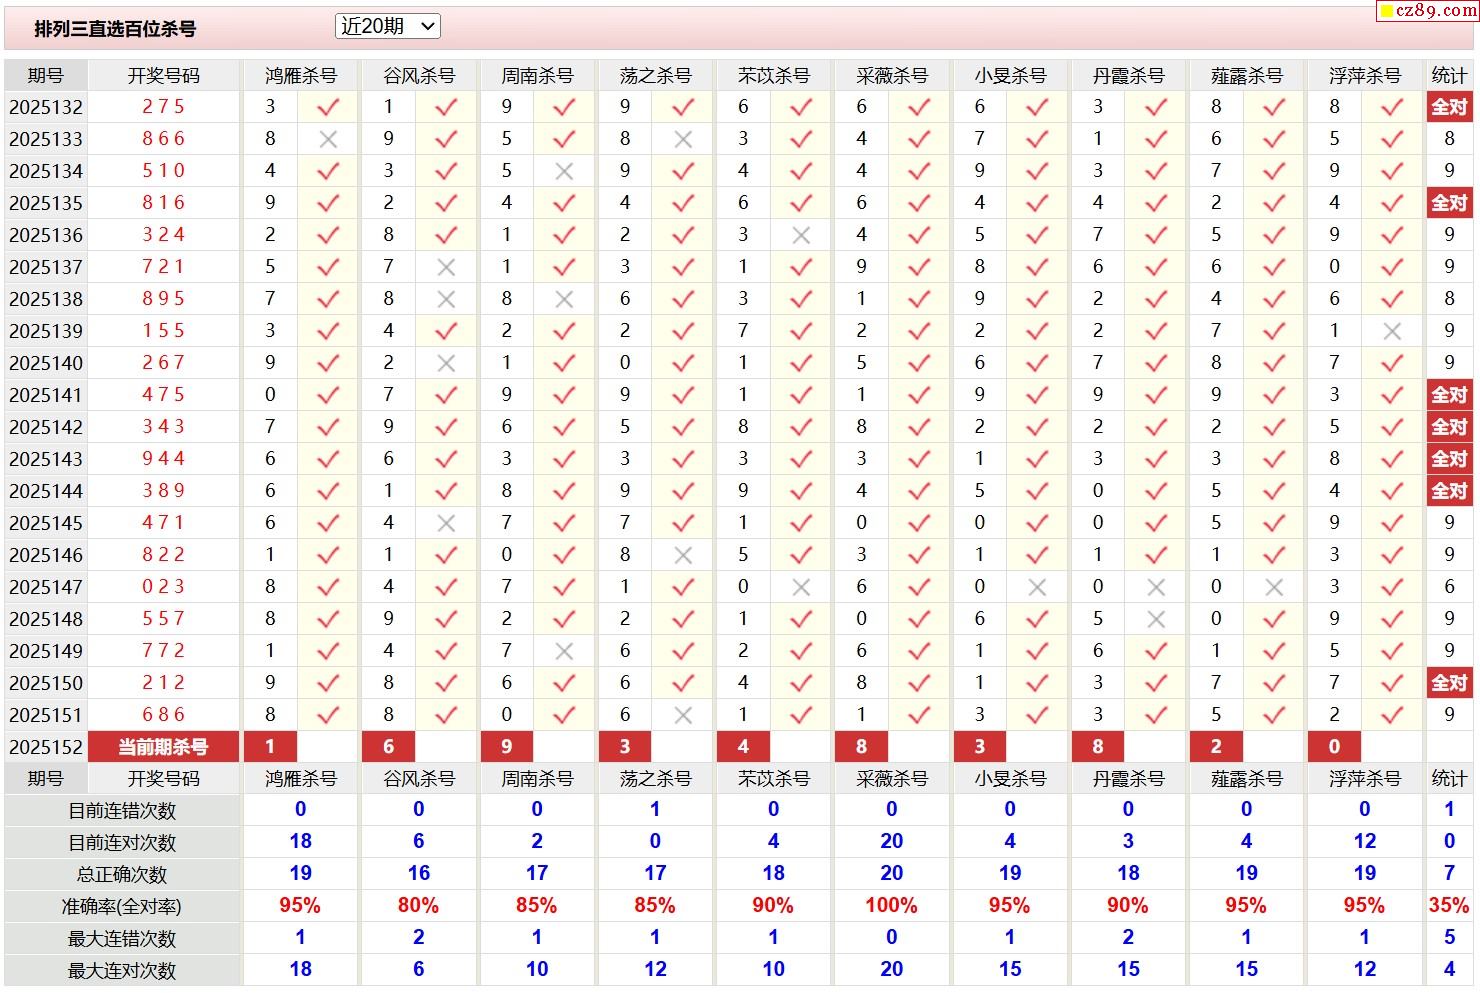Click the check mark for 浮萍杀号 in row 2025141
This screenshot has width=1480, height=993.
[1392, 395]
